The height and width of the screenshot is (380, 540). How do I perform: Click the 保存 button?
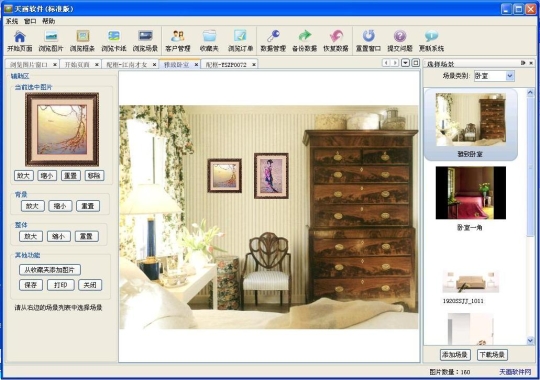click(x=31, y=285)
